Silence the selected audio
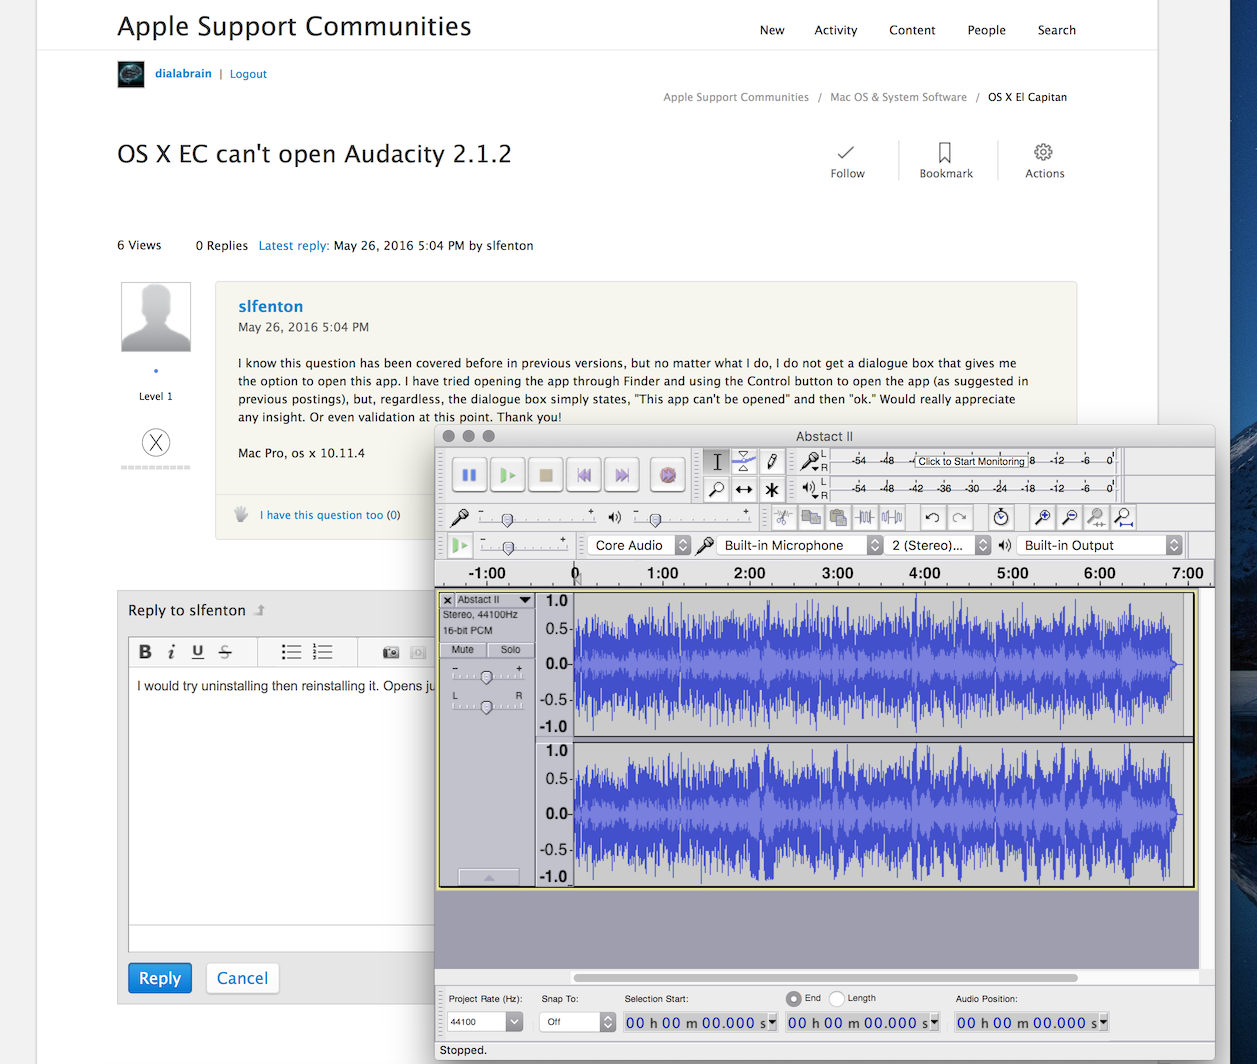1257x1064 pixels. click(892, 517)
